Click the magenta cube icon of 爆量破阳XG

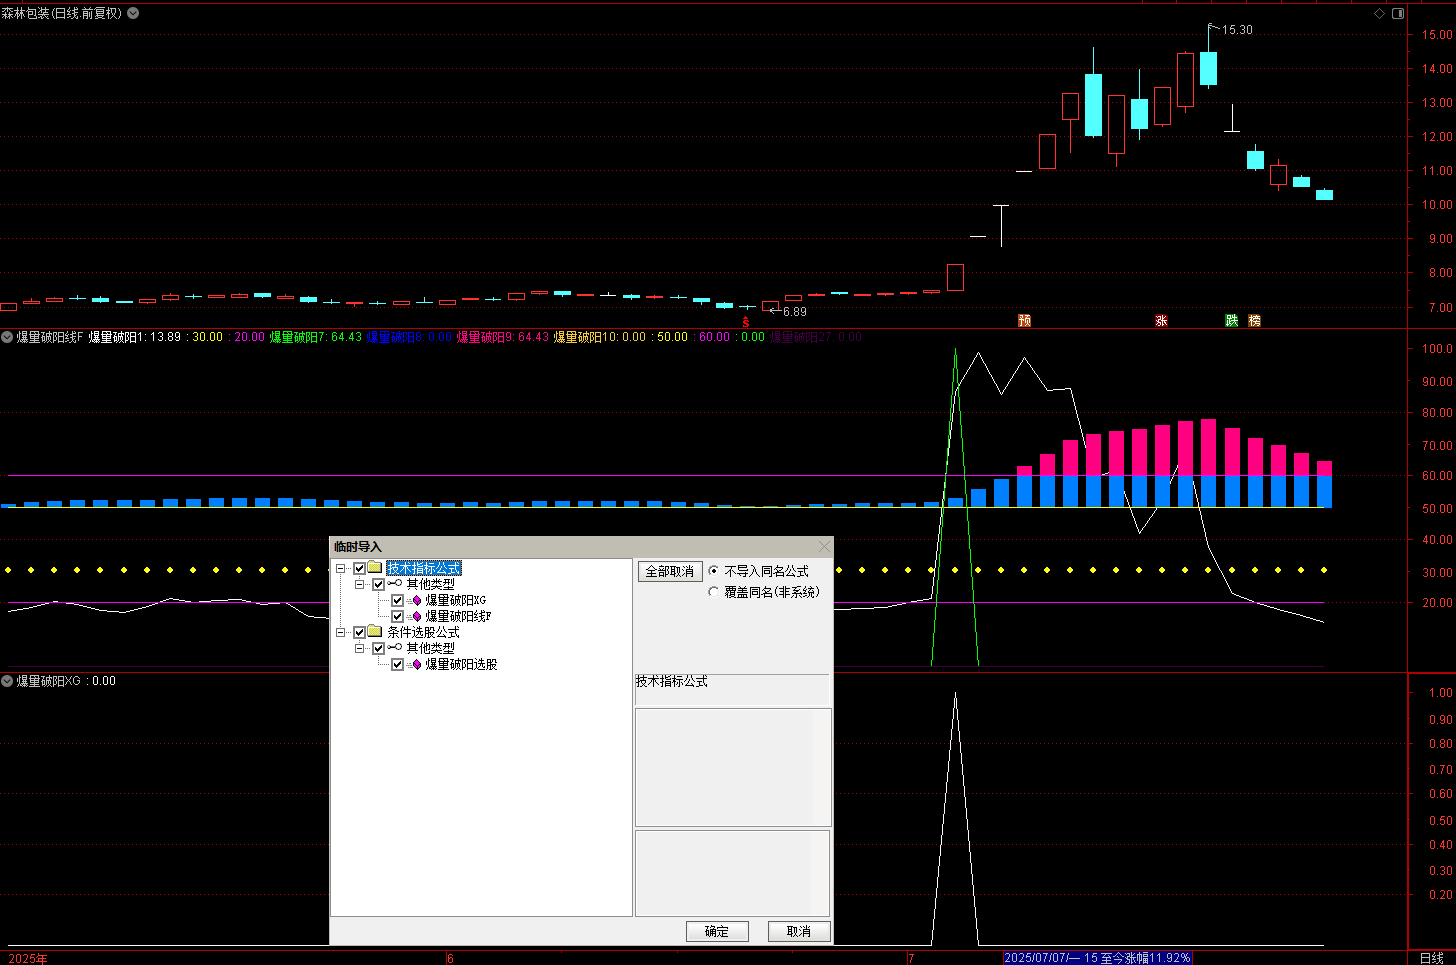click(416, 600)
